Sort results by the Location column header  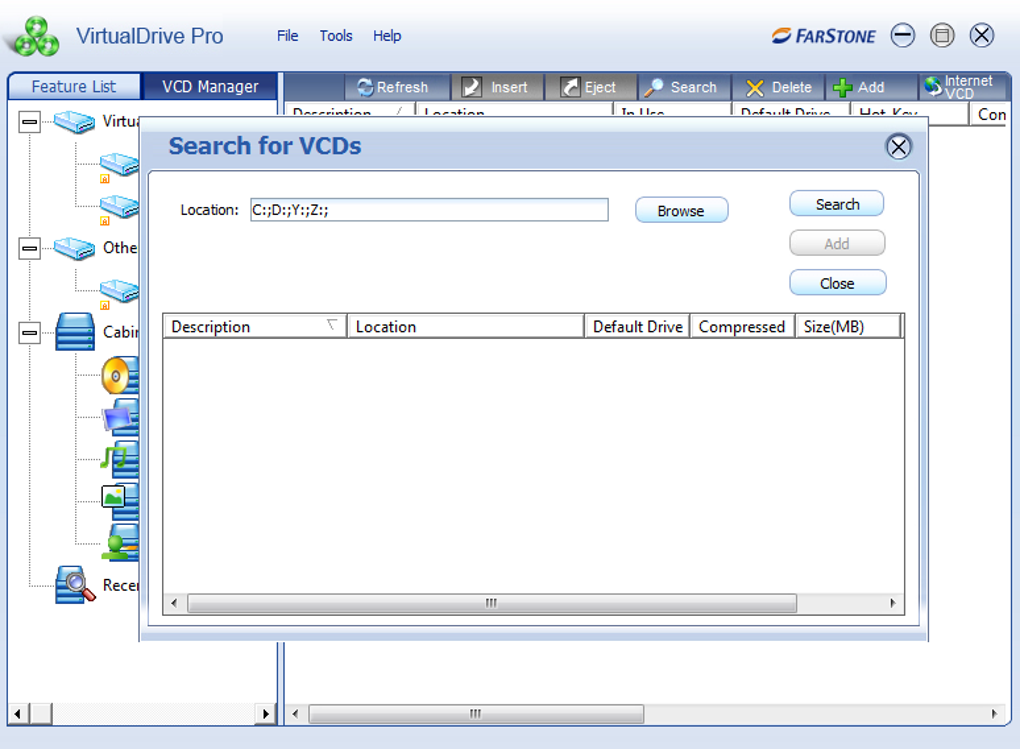[x=466, y=327]
